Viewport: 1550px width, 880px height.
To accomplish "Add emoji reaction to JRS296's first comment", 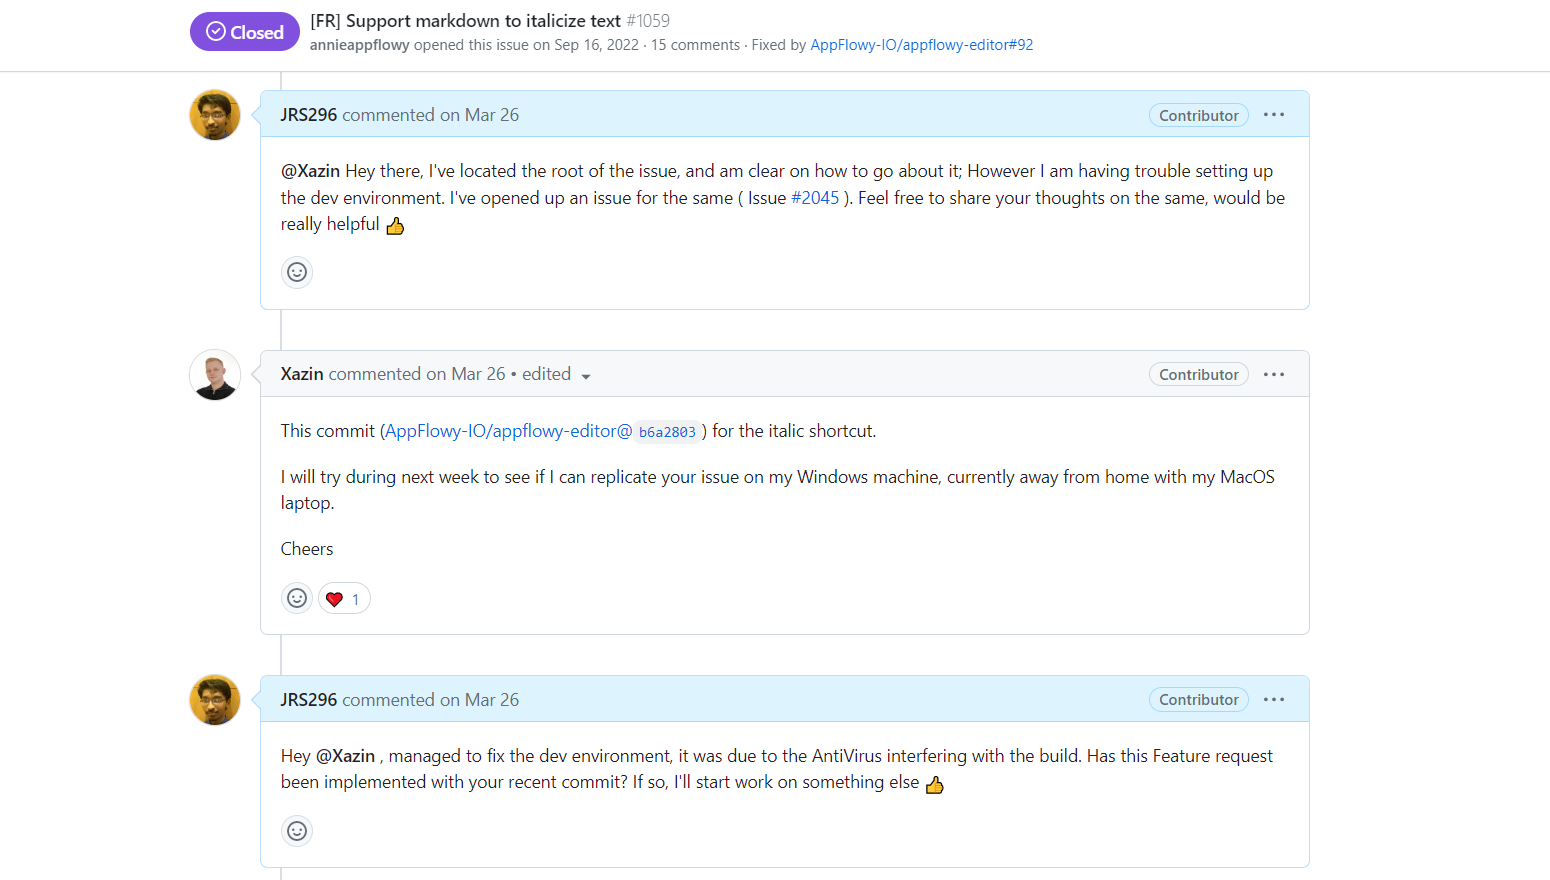I will click(297, 272).
